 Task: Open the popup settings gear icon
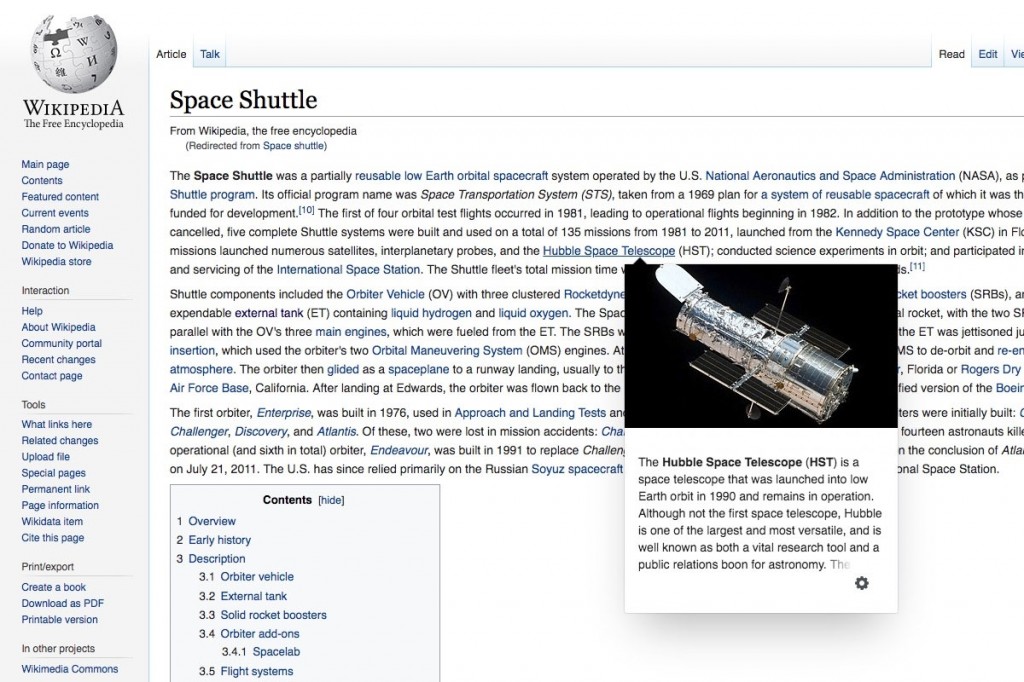coord(861,583)
